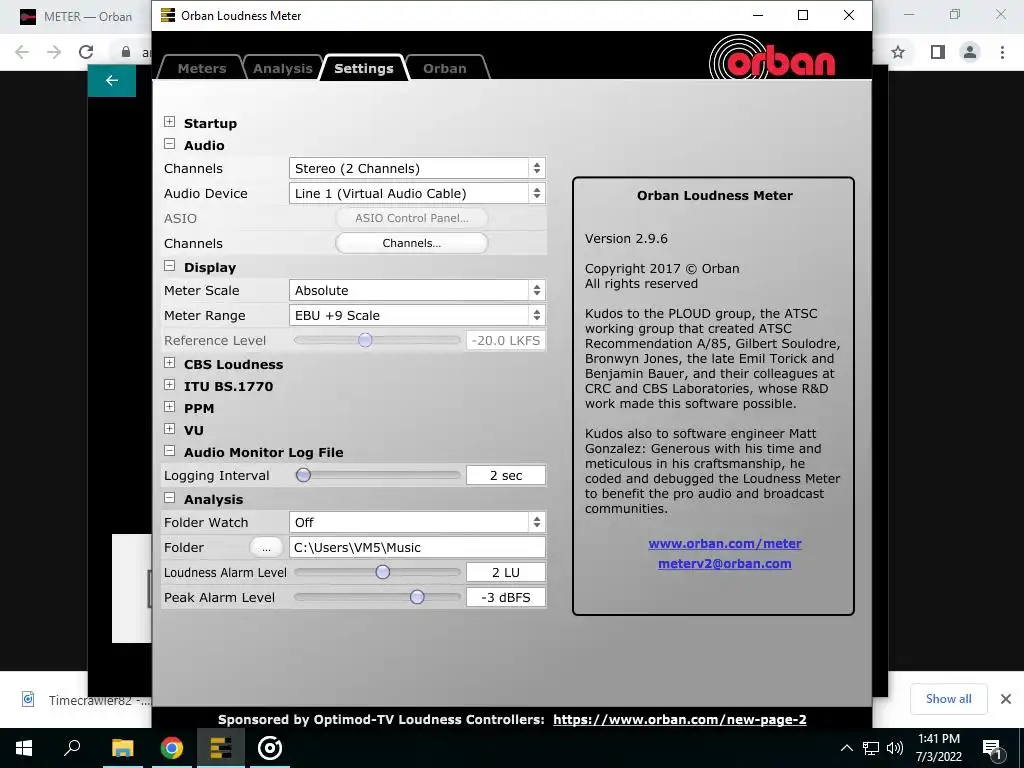Click the Loudness Alarm Level slider handle

pos(383,572)
